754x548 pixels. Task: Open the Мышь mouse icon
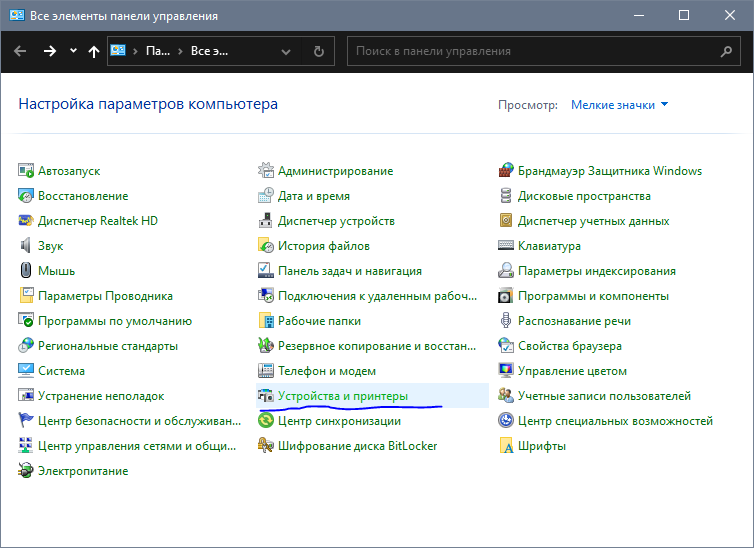(25, 271)
